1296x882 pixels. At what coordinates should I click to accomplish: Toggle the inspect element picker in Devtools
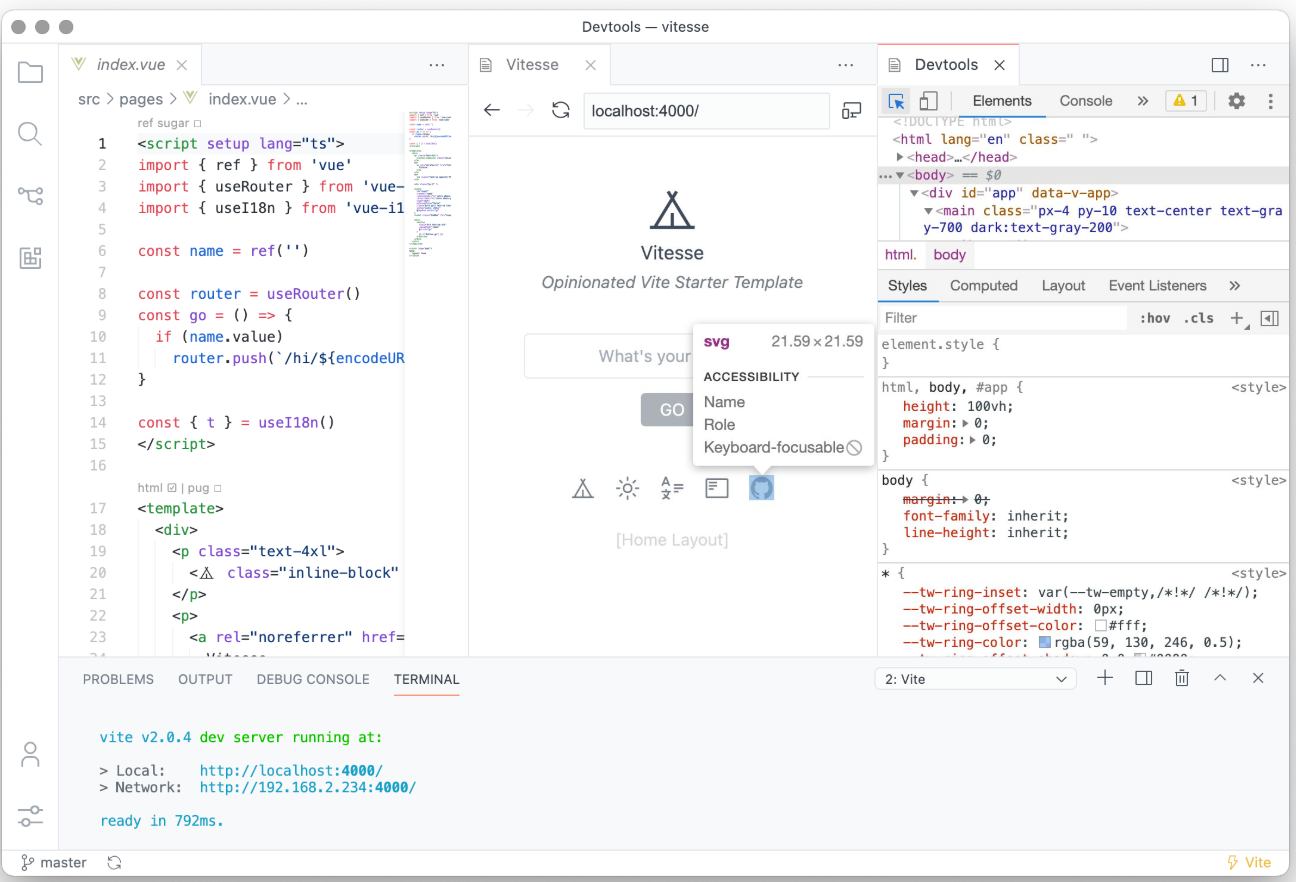(897, 101)
